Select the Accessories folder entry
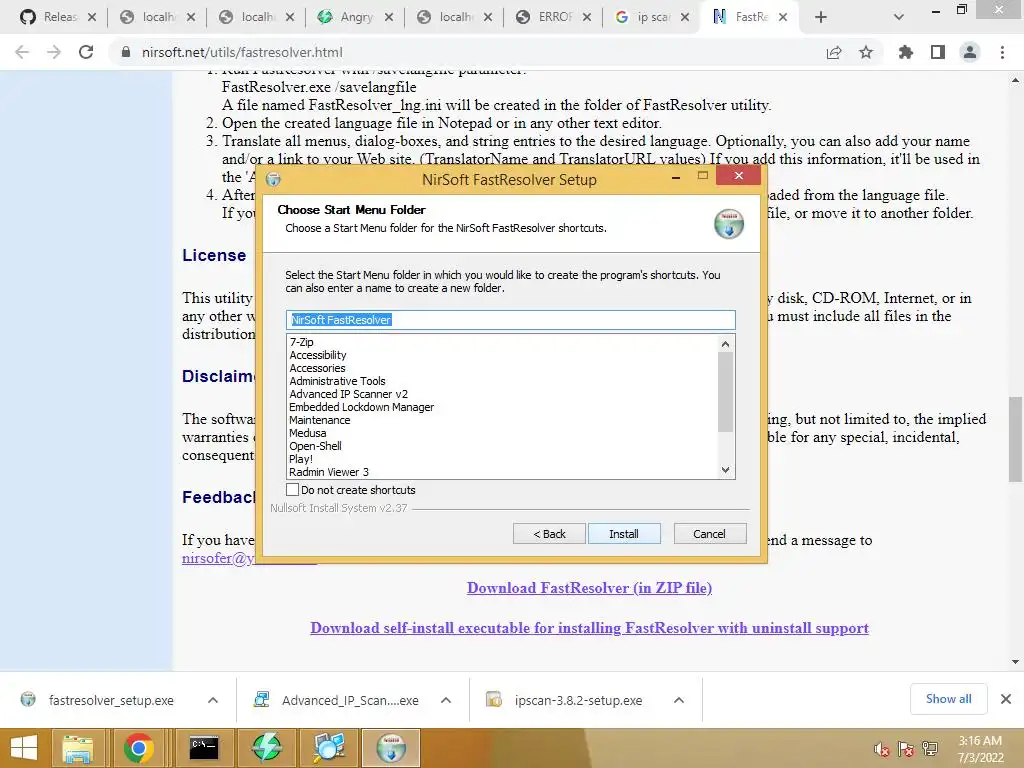Screen dimensions: 1024x768 [317, 368]
